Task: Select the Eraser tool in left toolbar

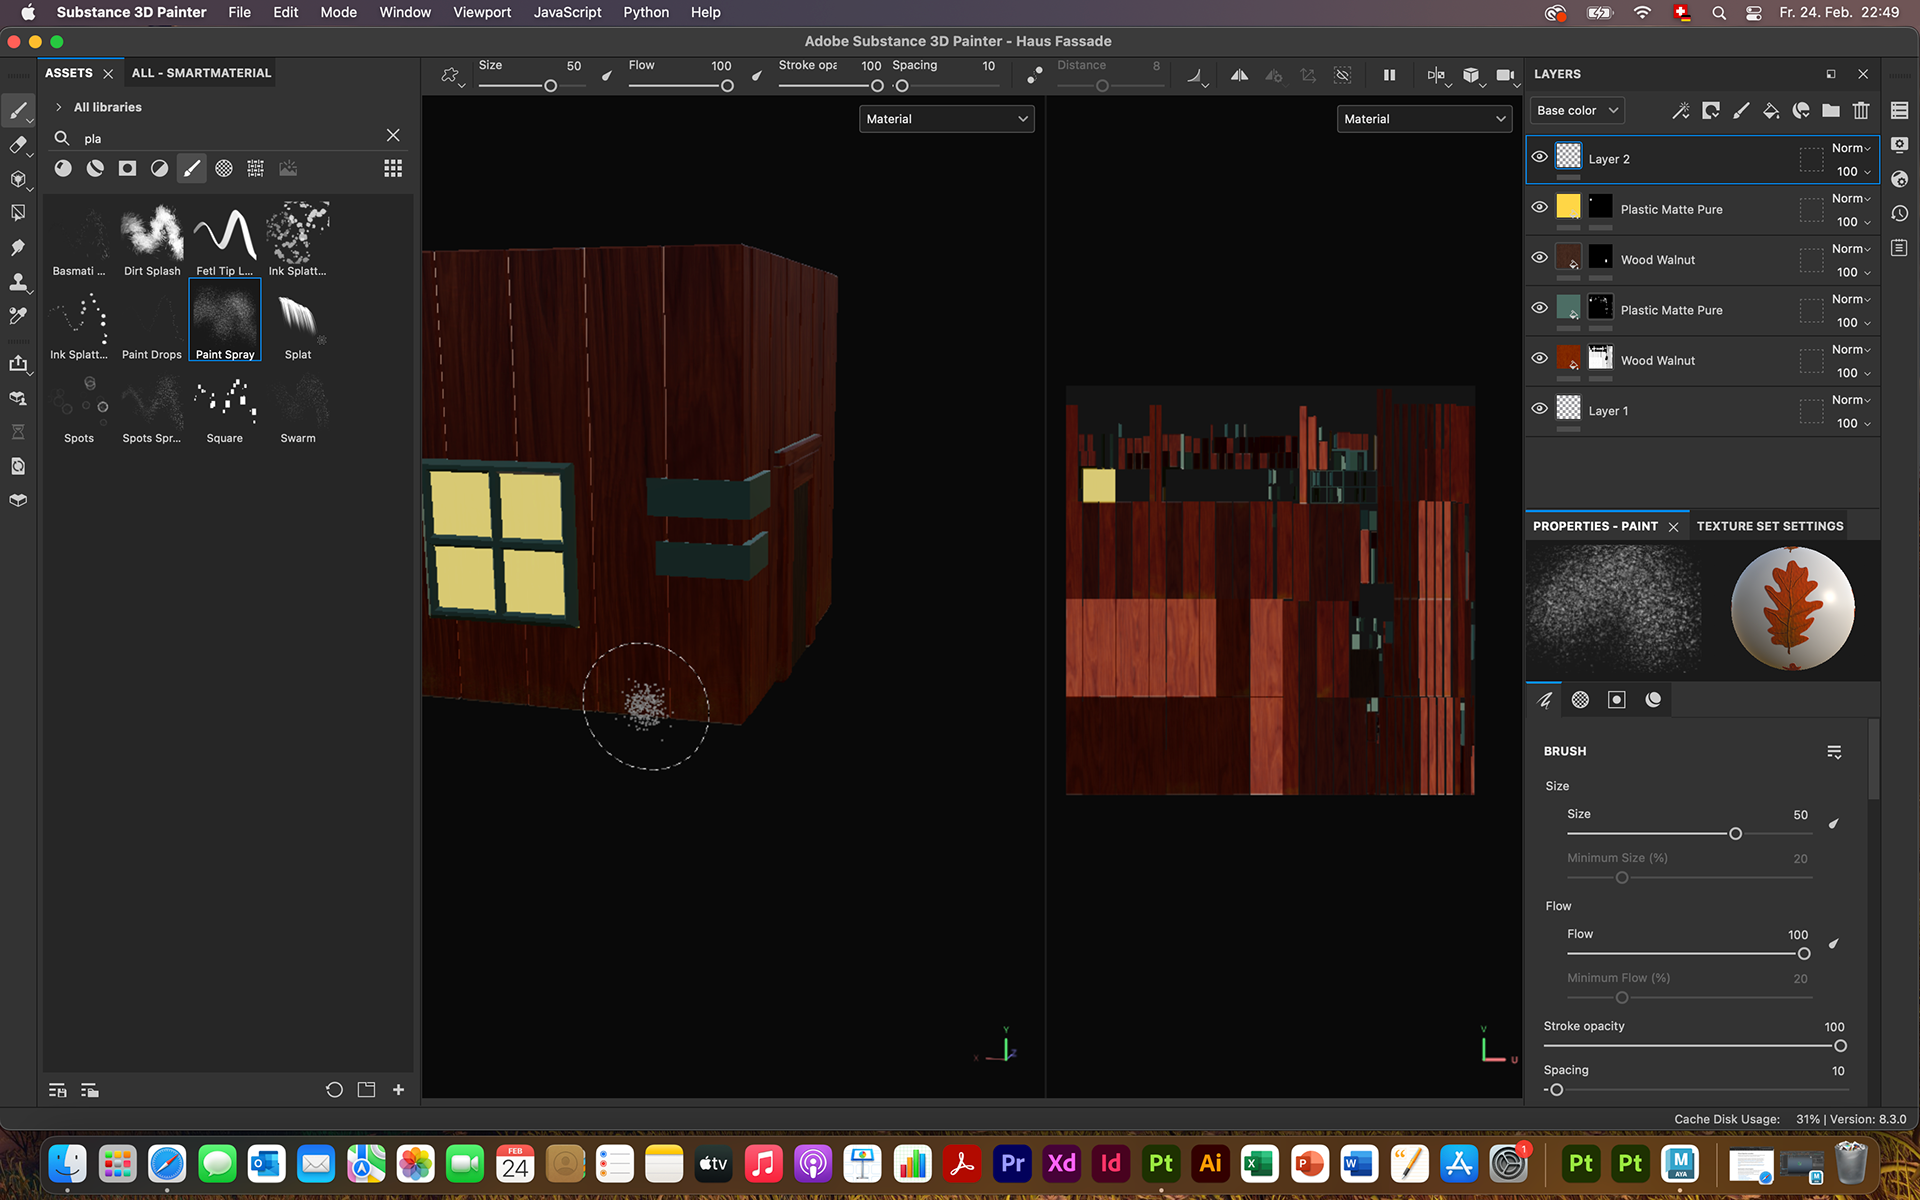Action: click(18, 145)
